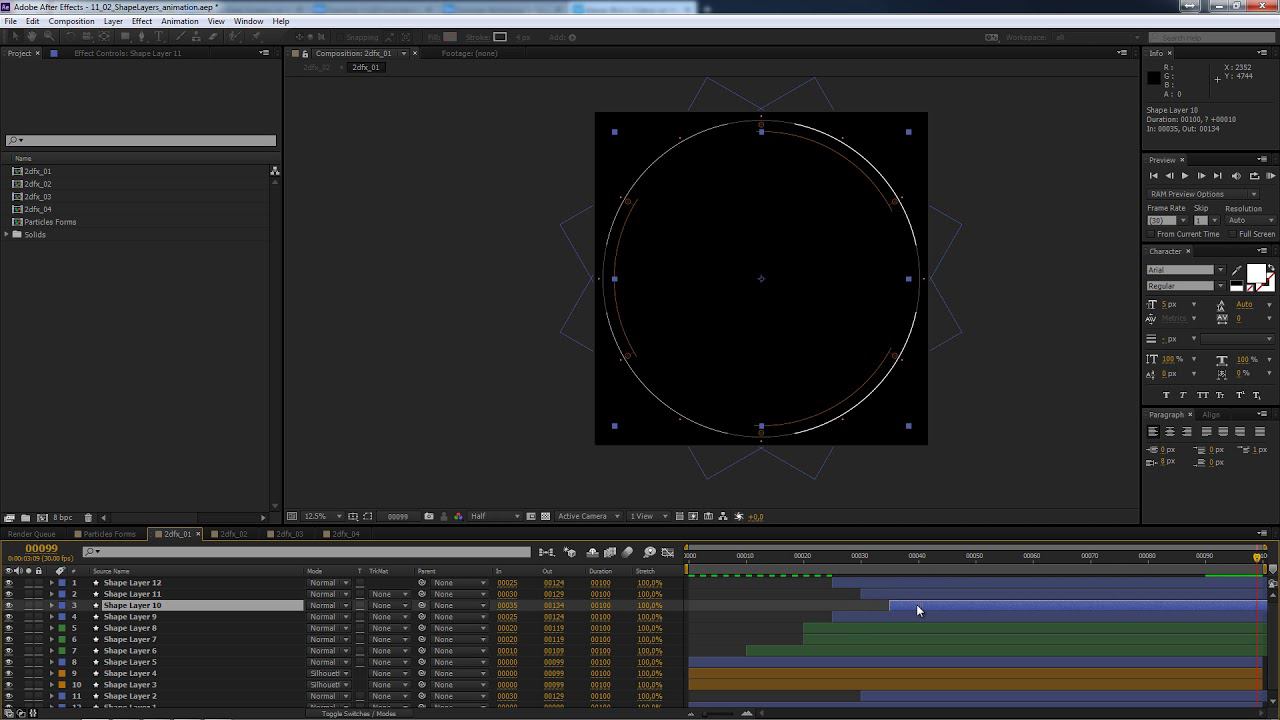
Task: Click the Toggle Switches / Modes button
Action: (358, 714)
